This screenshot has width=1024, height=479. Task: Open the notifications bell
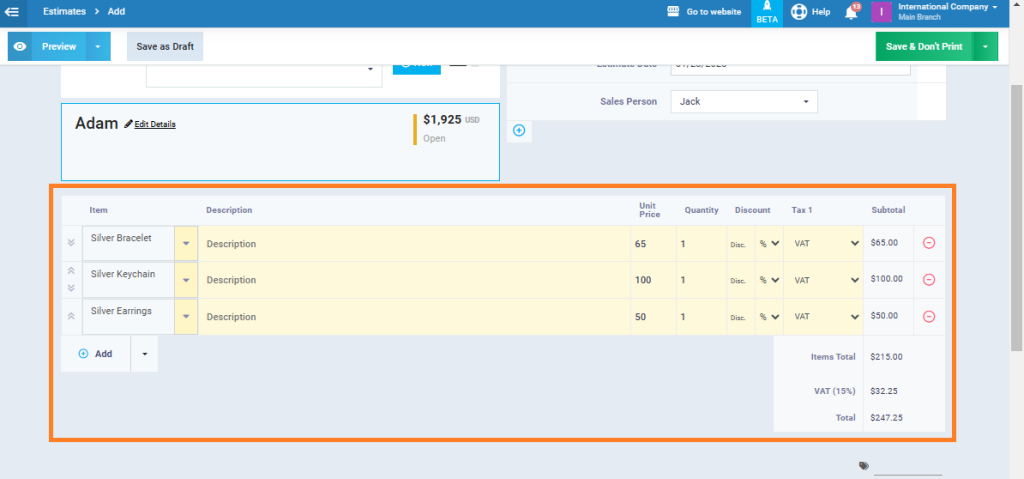coord(852,12)
